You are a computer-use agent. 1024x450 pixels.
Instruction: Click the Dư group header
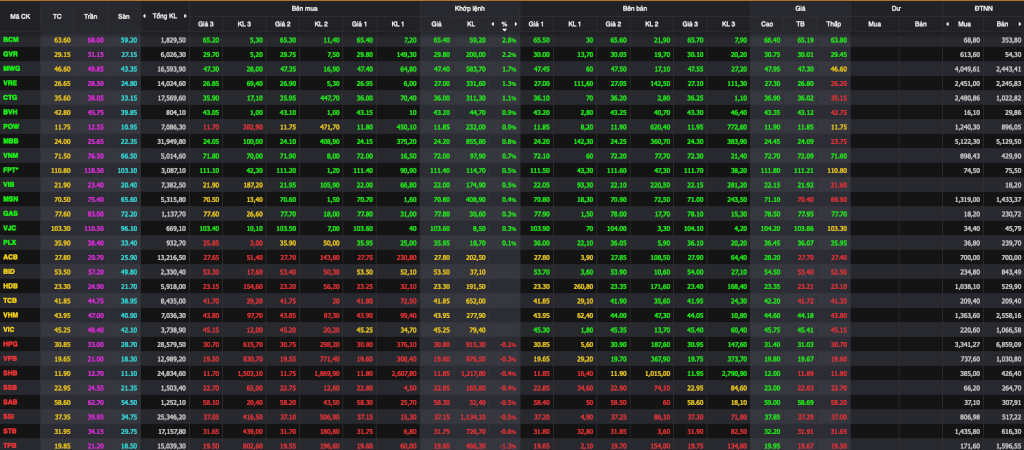pyautogui.click(x=896, y=8)
